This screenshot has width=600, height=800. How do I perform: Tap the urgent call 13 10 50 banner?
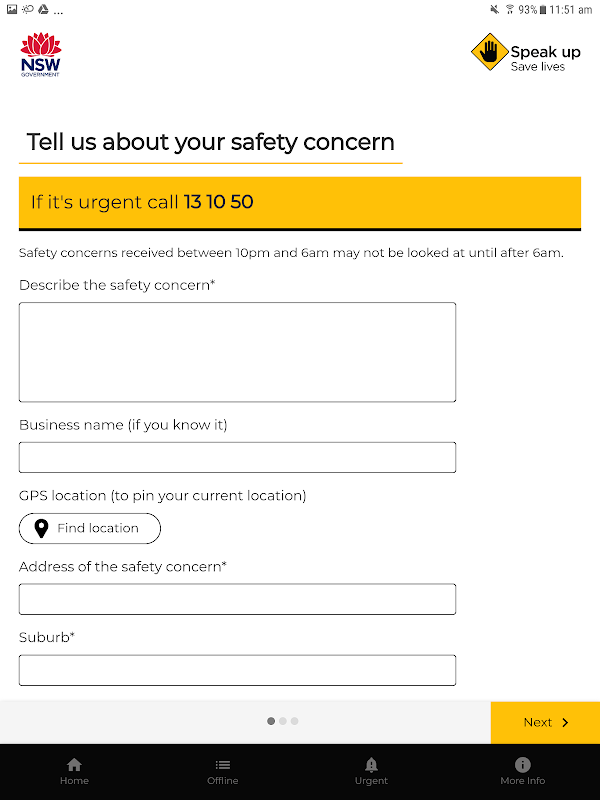[x=299, y=202]
